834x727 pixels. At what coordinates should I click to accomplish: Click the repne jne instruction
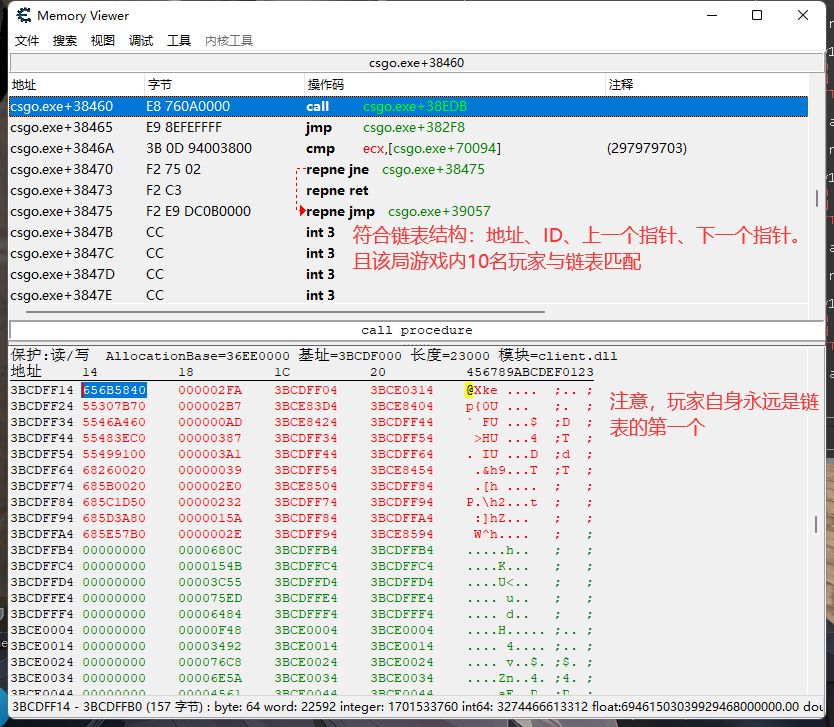(x=337, y=170)
